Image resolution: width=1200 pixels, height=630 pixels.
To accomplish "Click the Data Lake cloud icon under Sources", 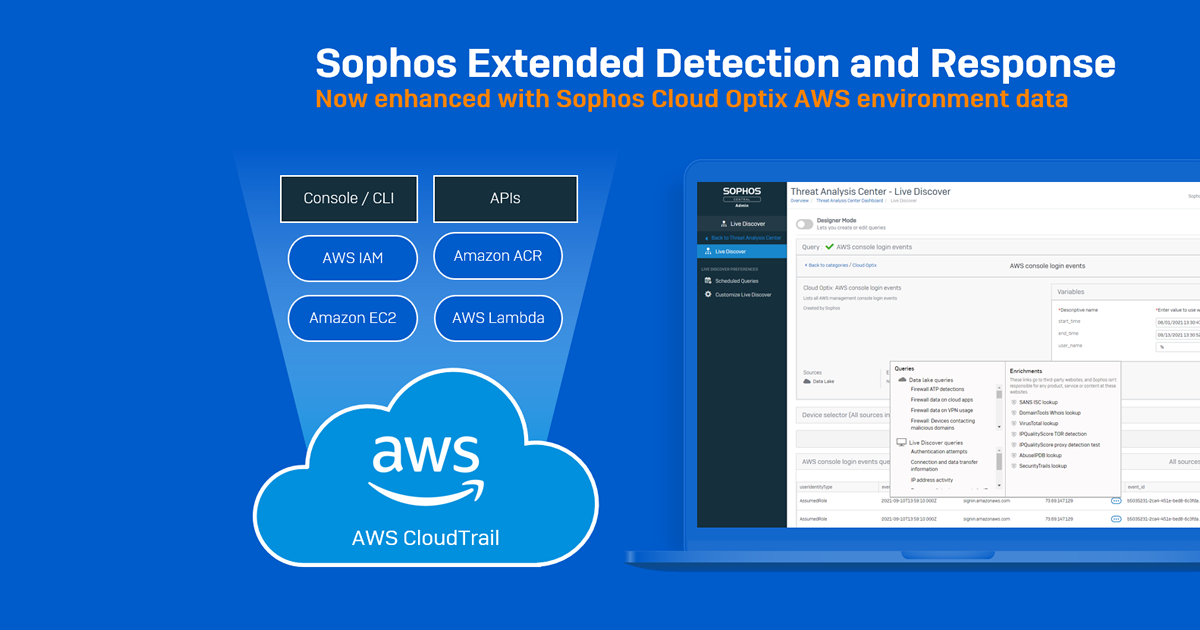I will pyautogui.click(x=807, y=381).
